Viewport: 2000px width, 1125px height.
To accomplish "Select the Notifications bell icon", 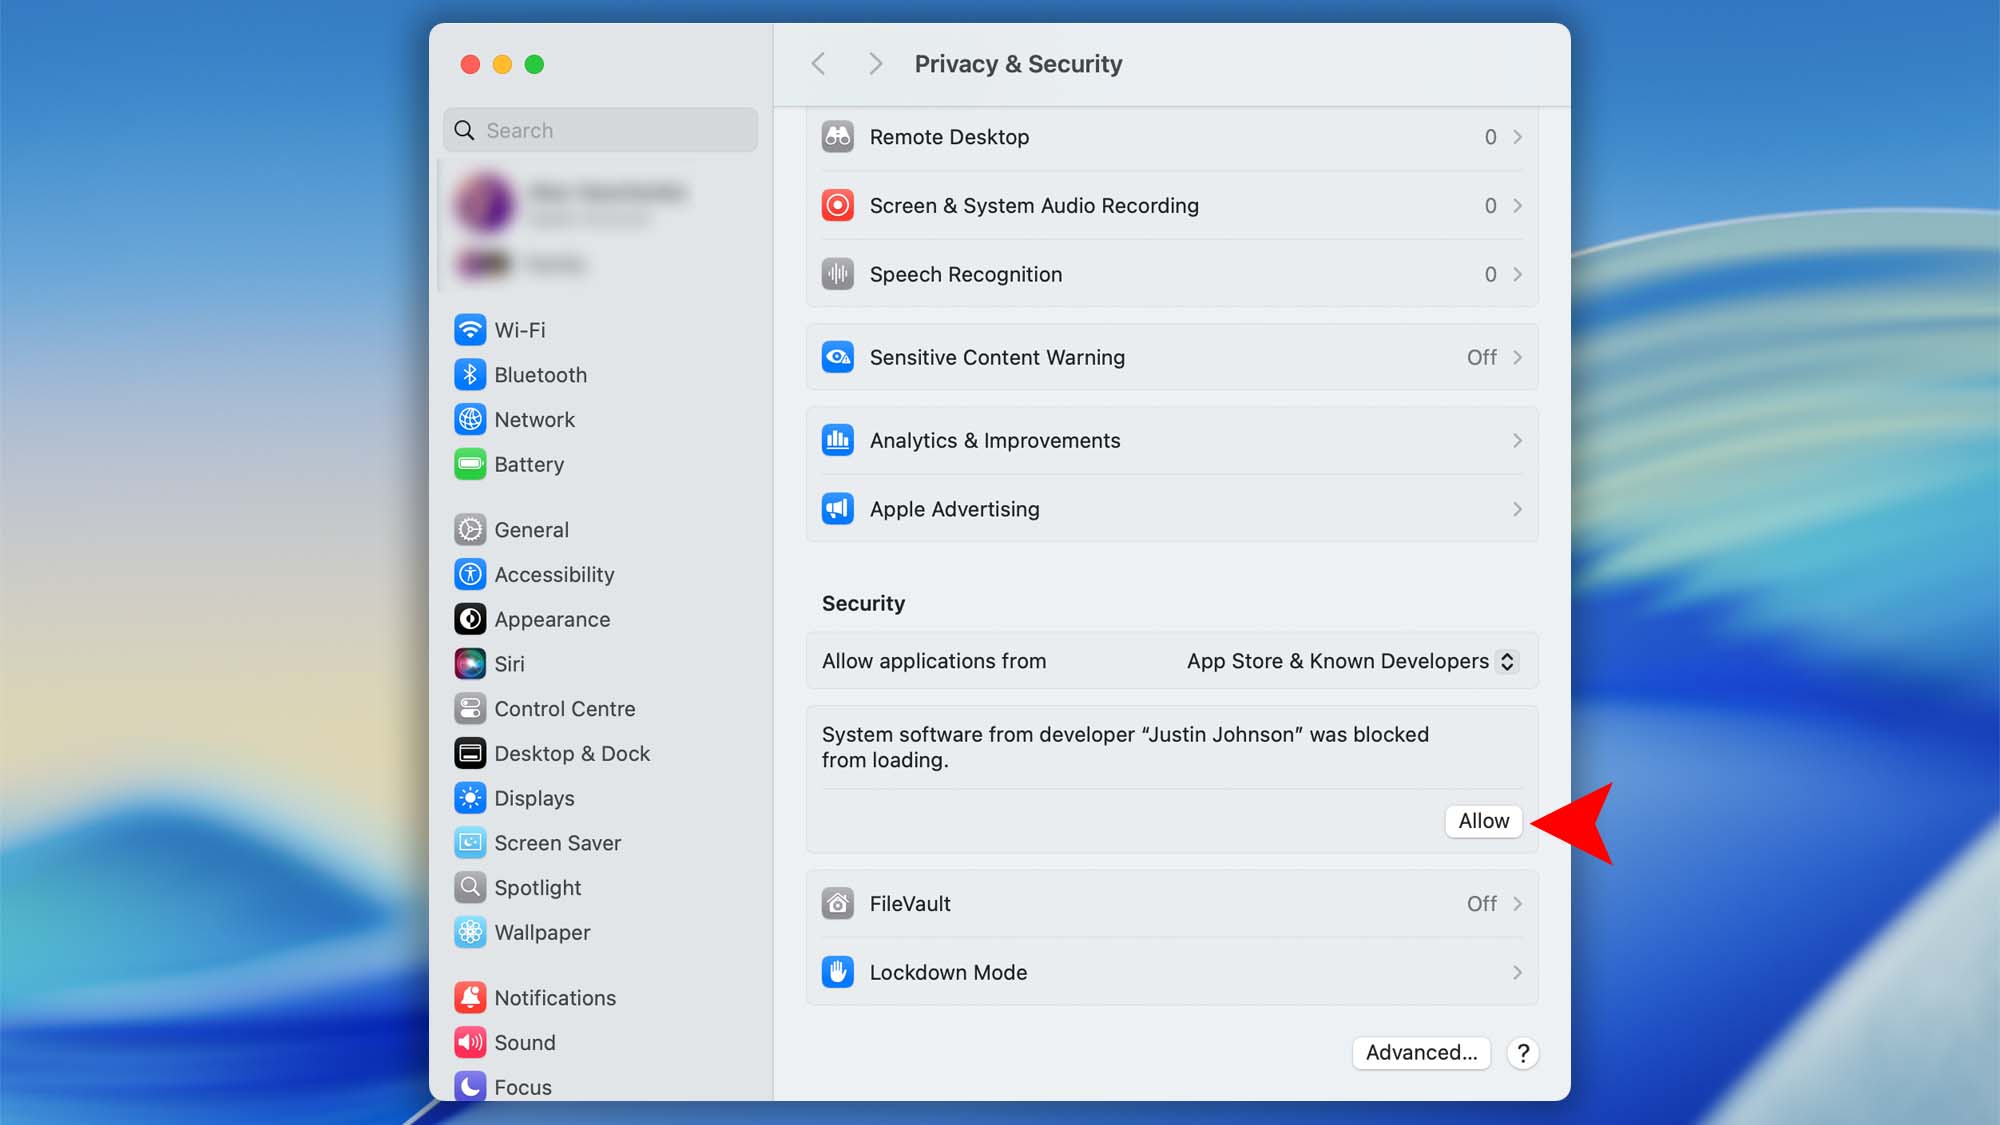I will pos(470,998).
